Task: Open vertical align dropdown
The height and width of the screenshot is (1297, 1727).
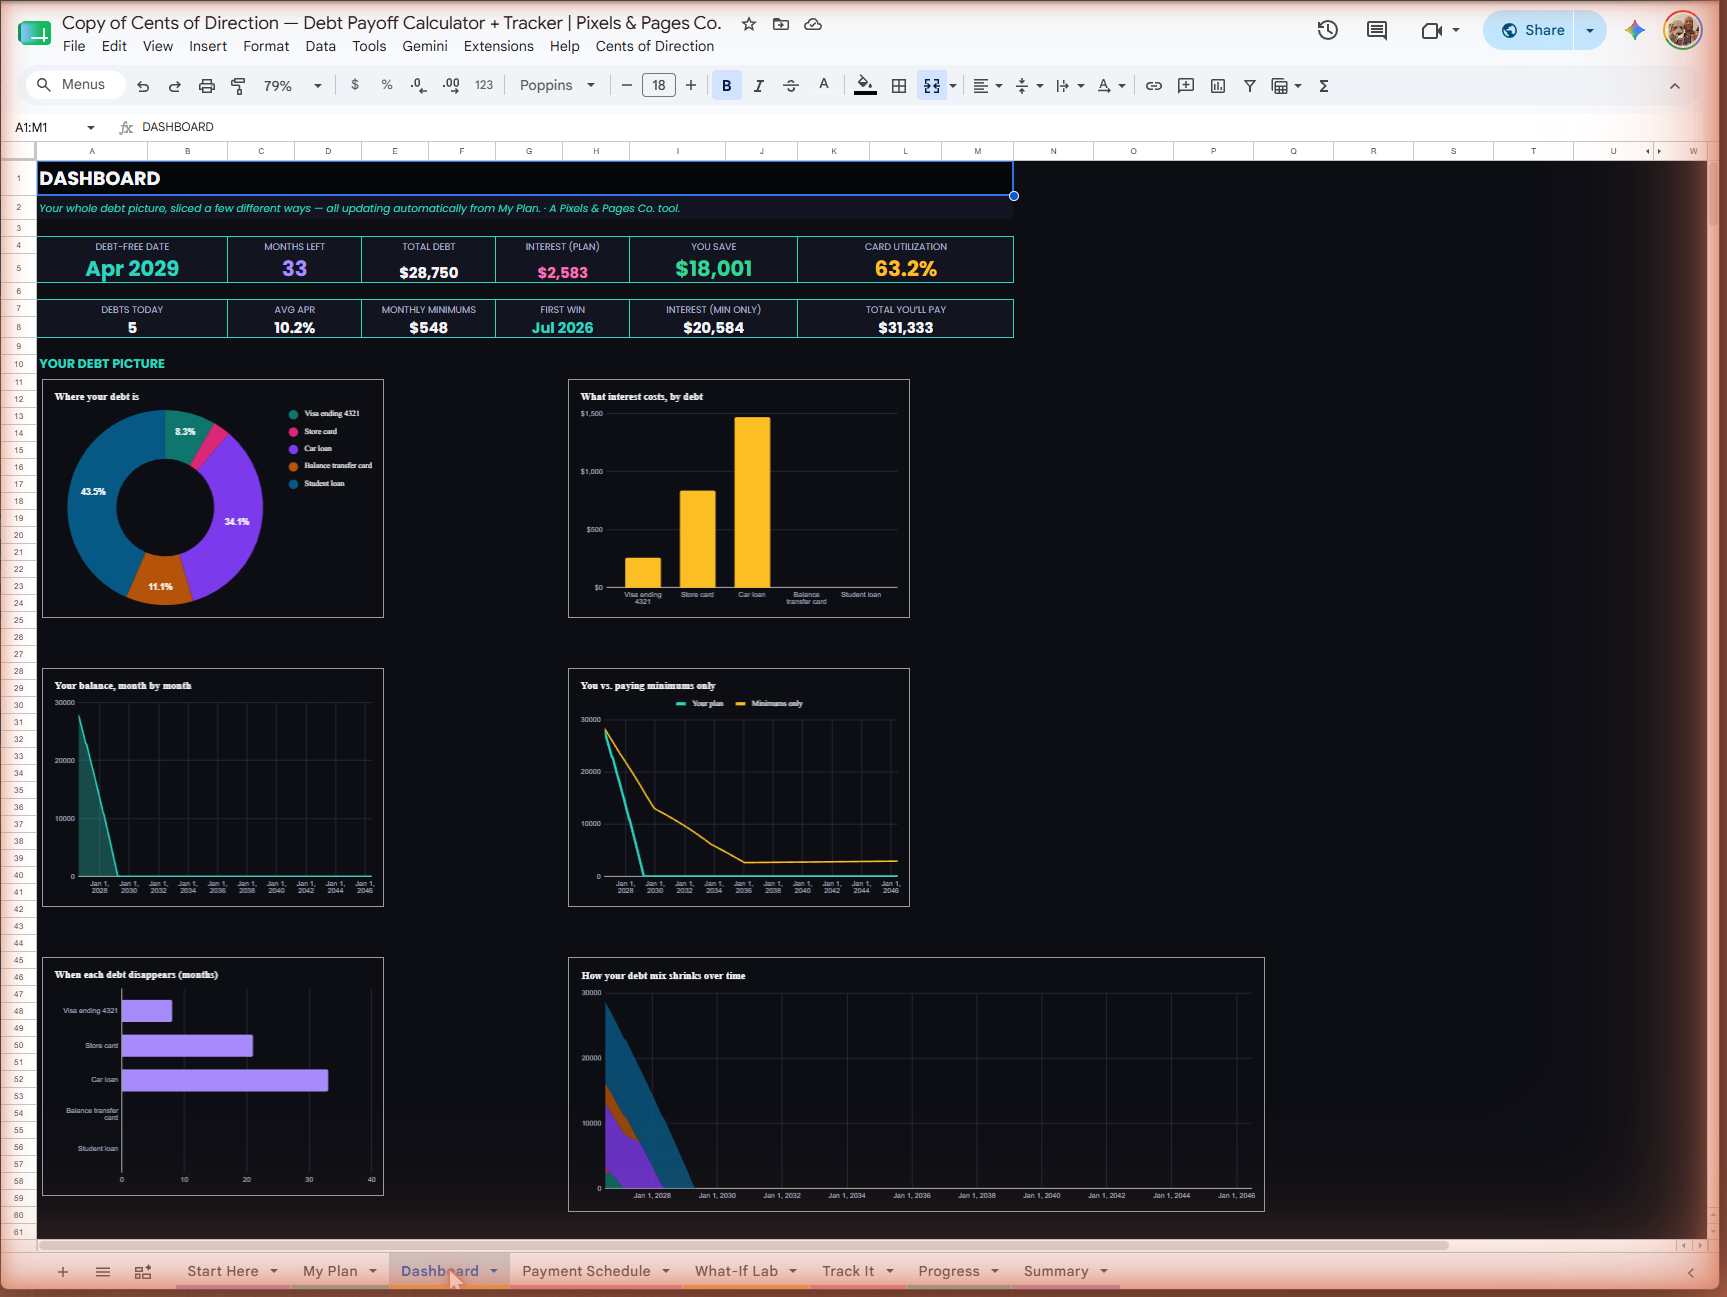Action: pos(1029,86)
